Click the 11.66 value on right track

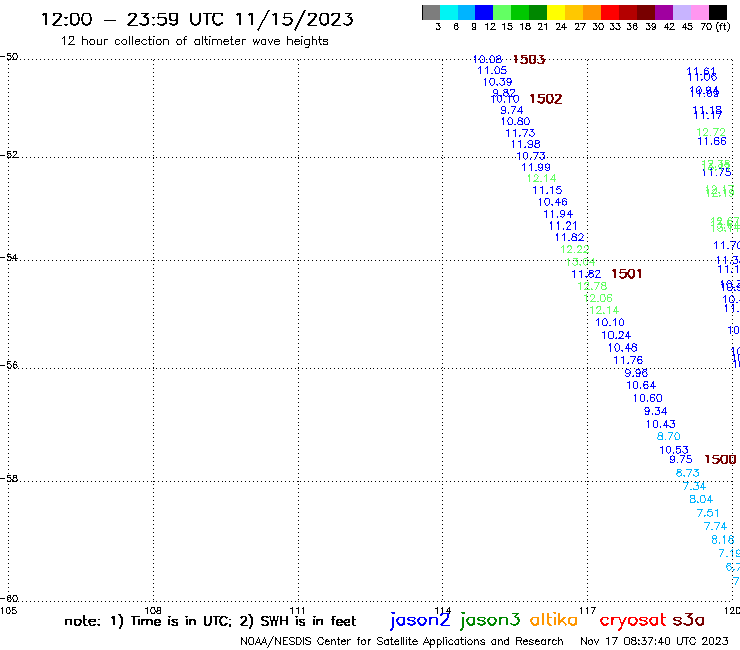coord(712,141)
